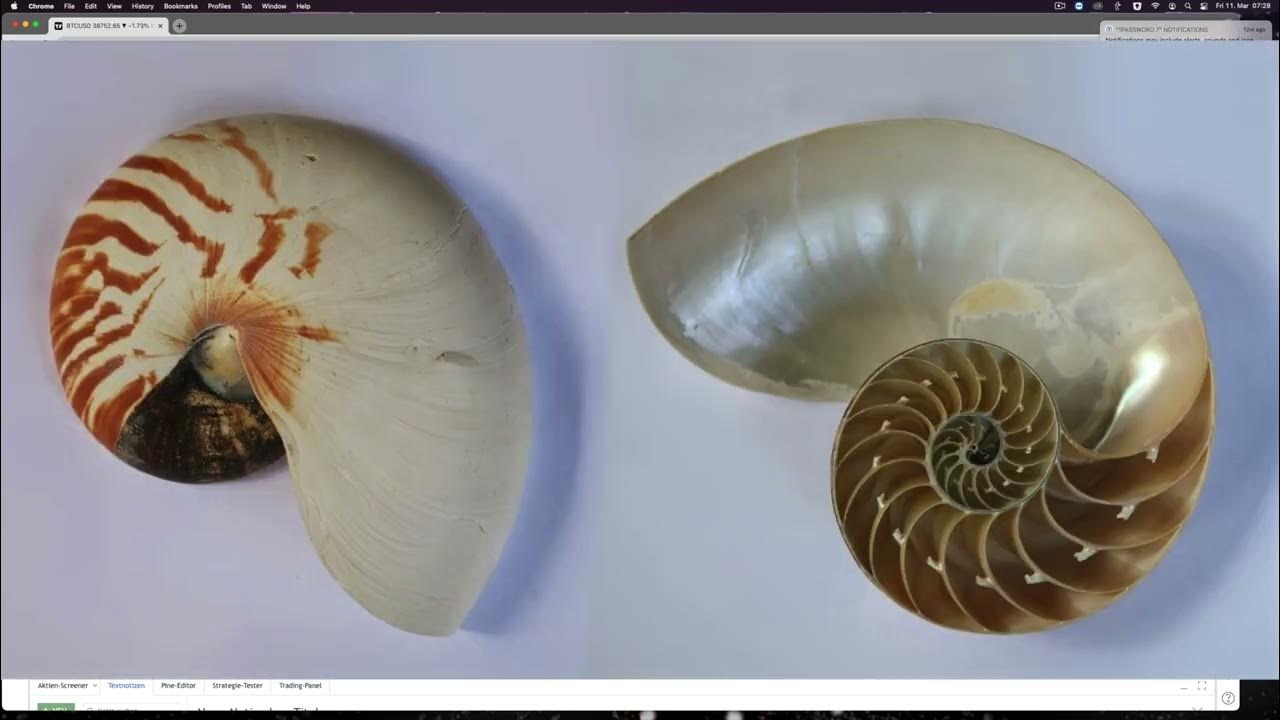1280x720 pixels.
Task: Switch to the Strategie-Tester tab
Action: [x=237, y=686]
